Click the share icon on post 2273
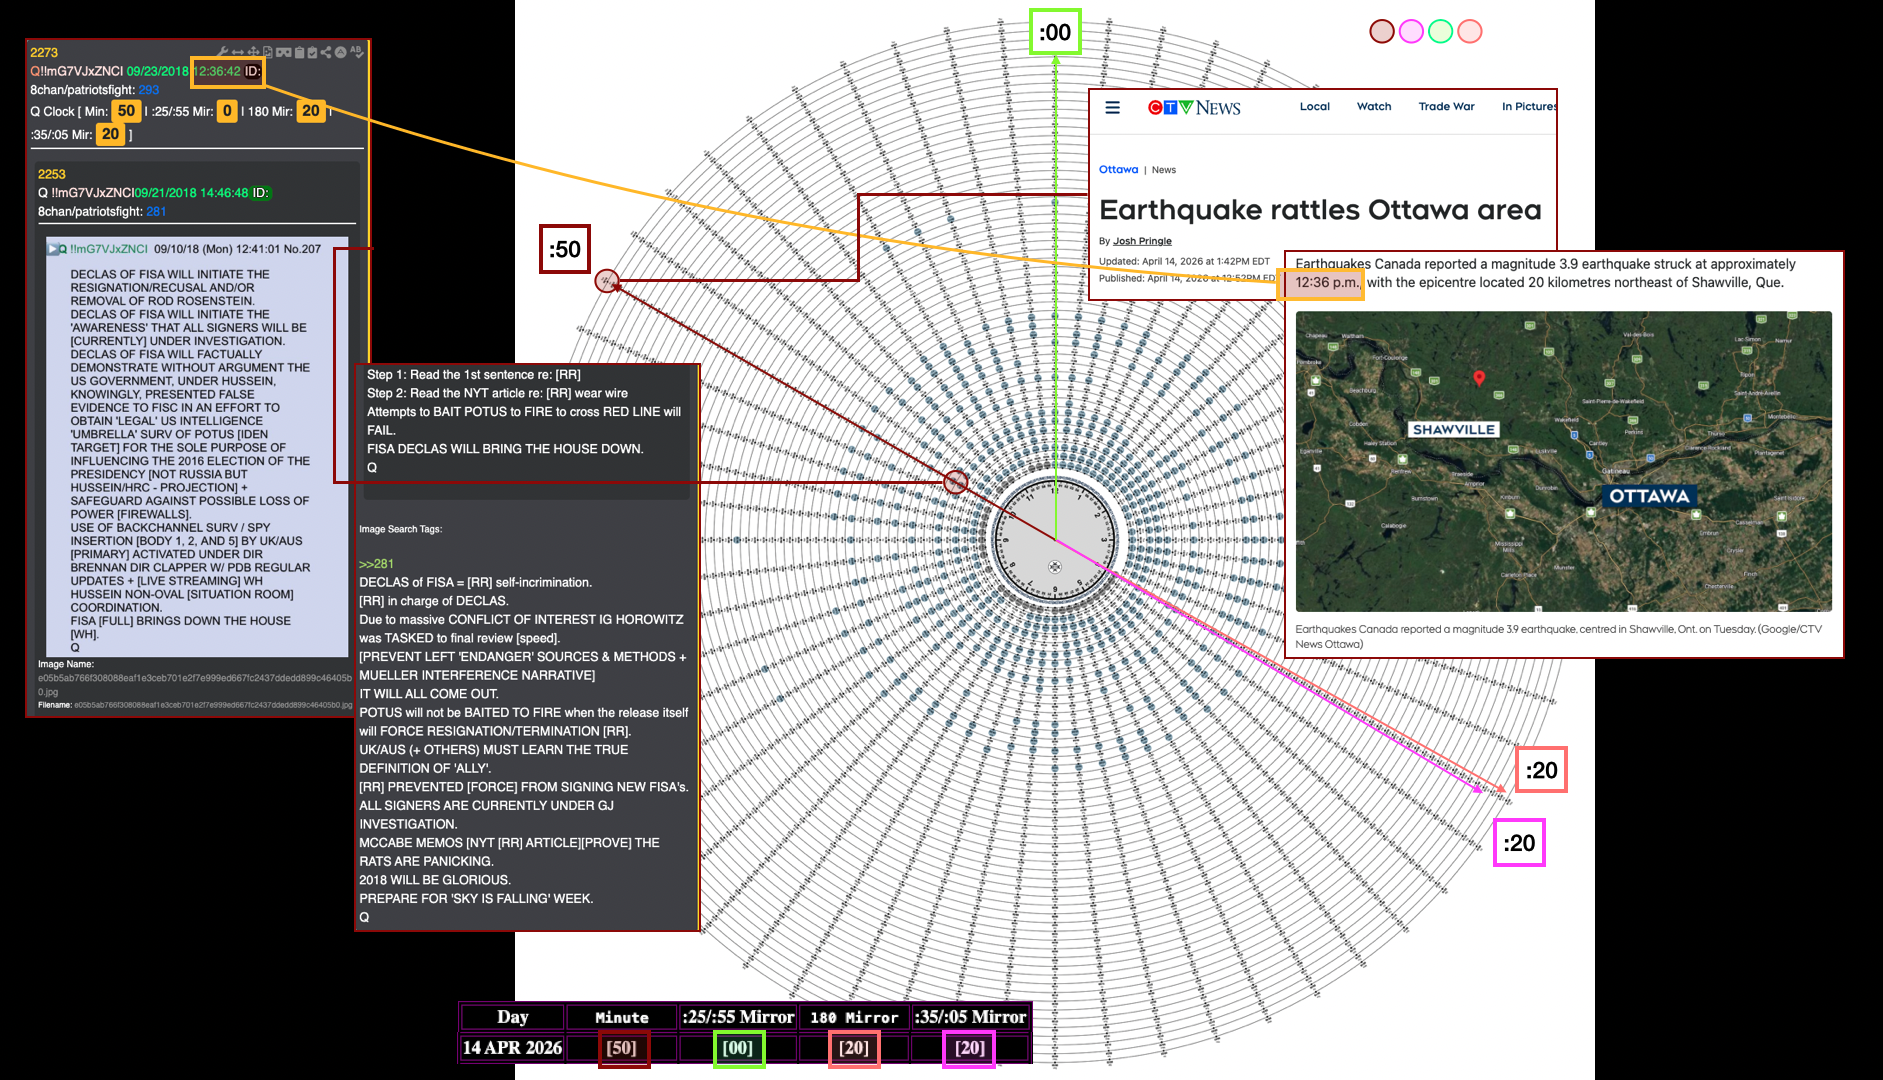The image size is (1883, 1080). 326,52
